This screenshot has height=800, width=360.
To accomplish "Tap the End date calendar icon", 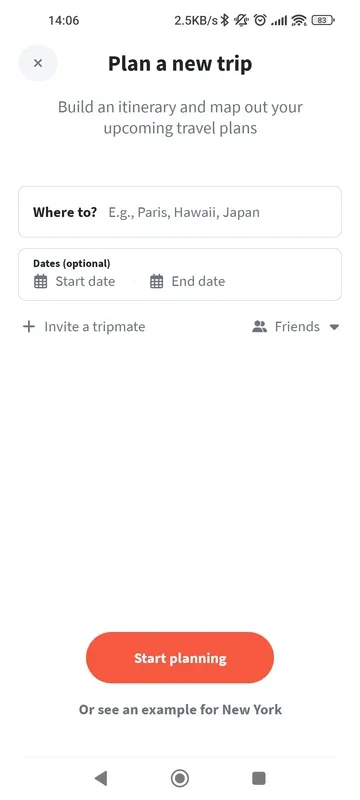I will click(x=157, y=281).
